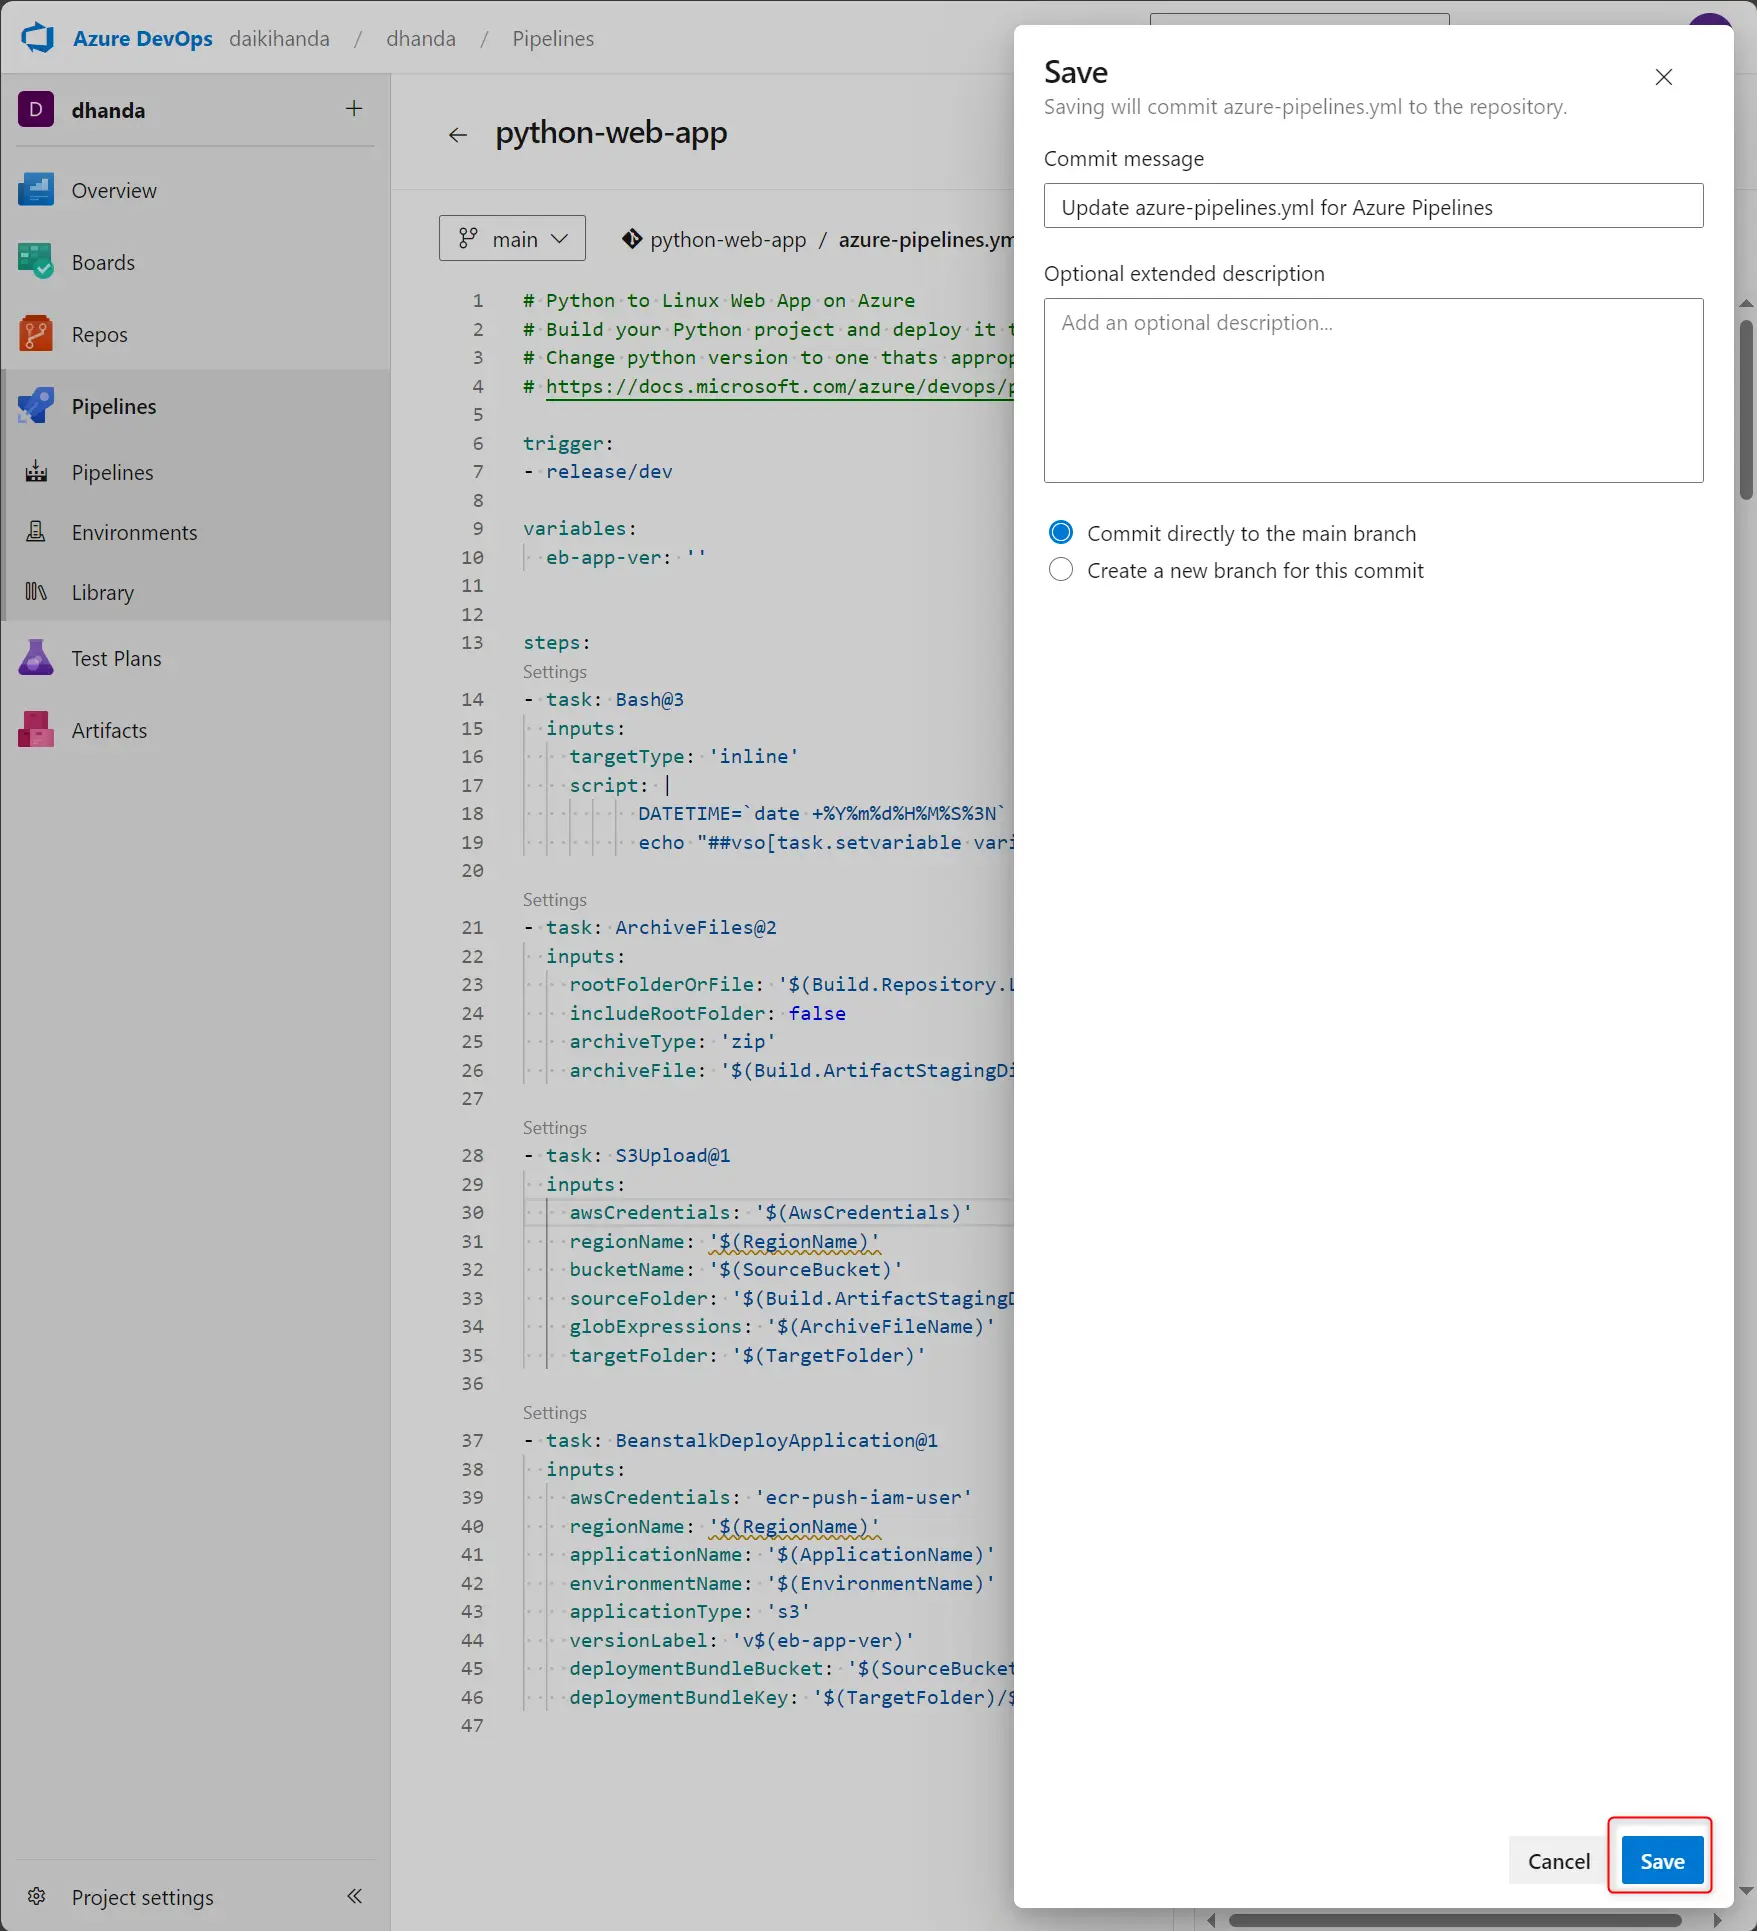The image size is (1757, 1931).
Task: Click line number 30 in the gutter
Action: pyautogui.click(x=472, y=1212)
